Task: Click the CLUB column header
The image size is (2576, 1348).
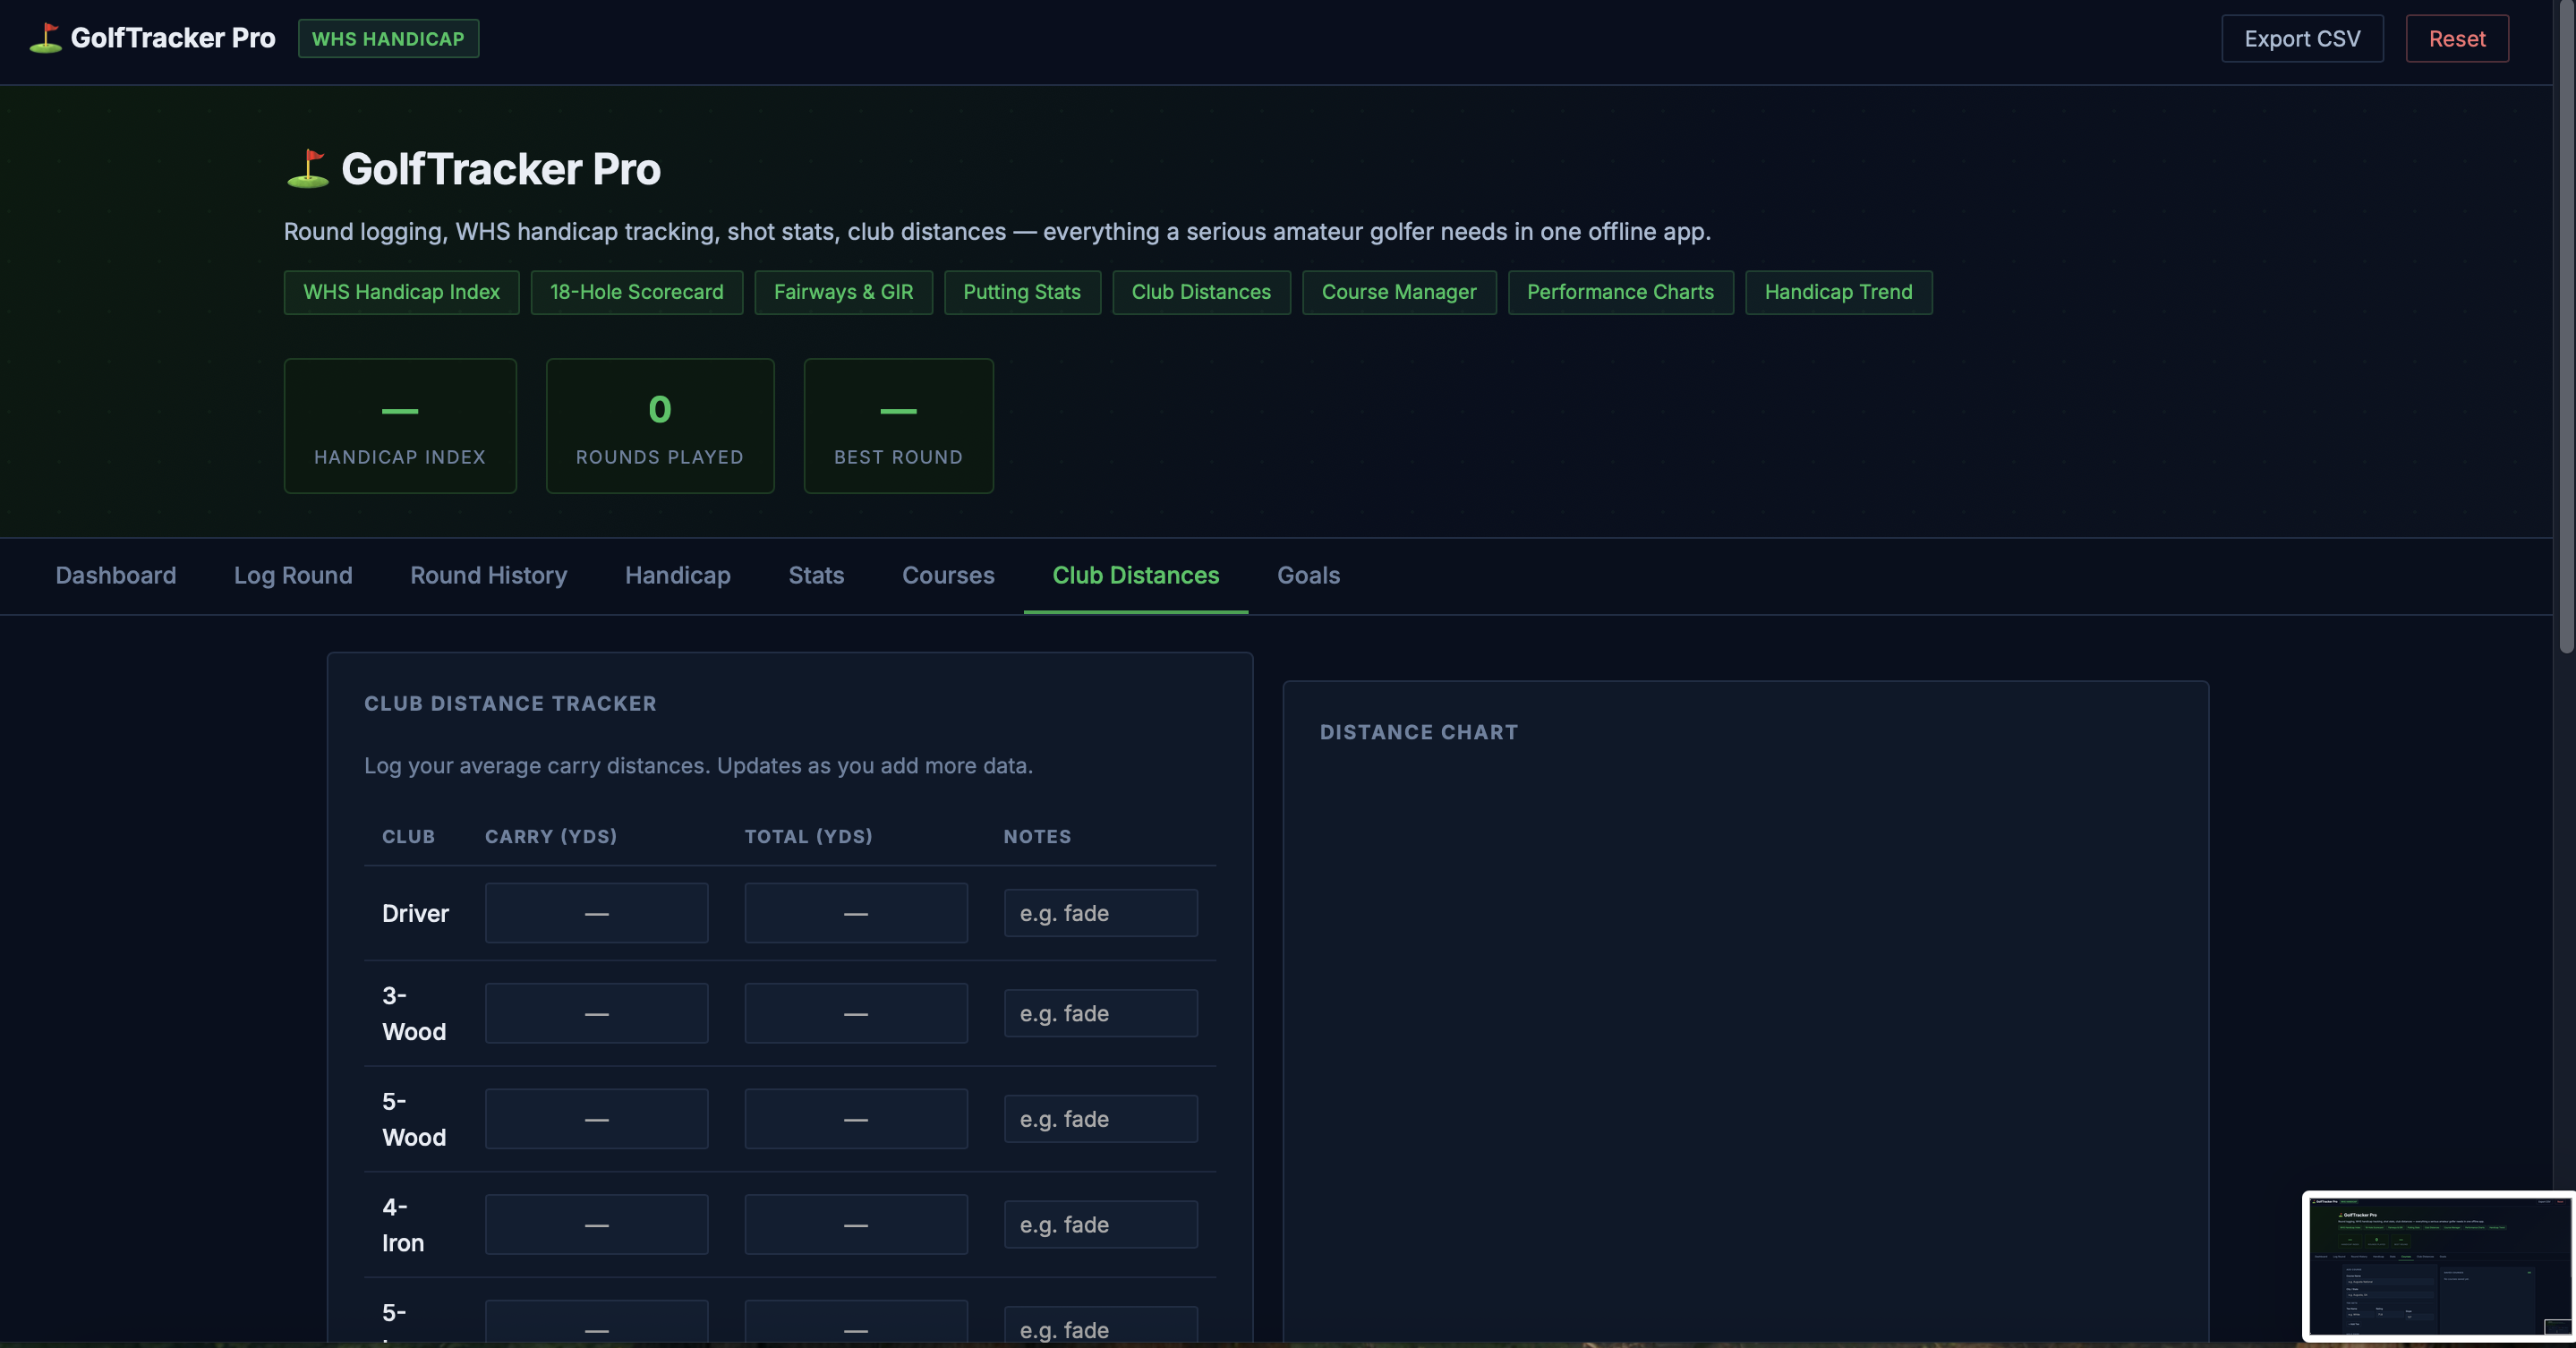Action: 408,836
